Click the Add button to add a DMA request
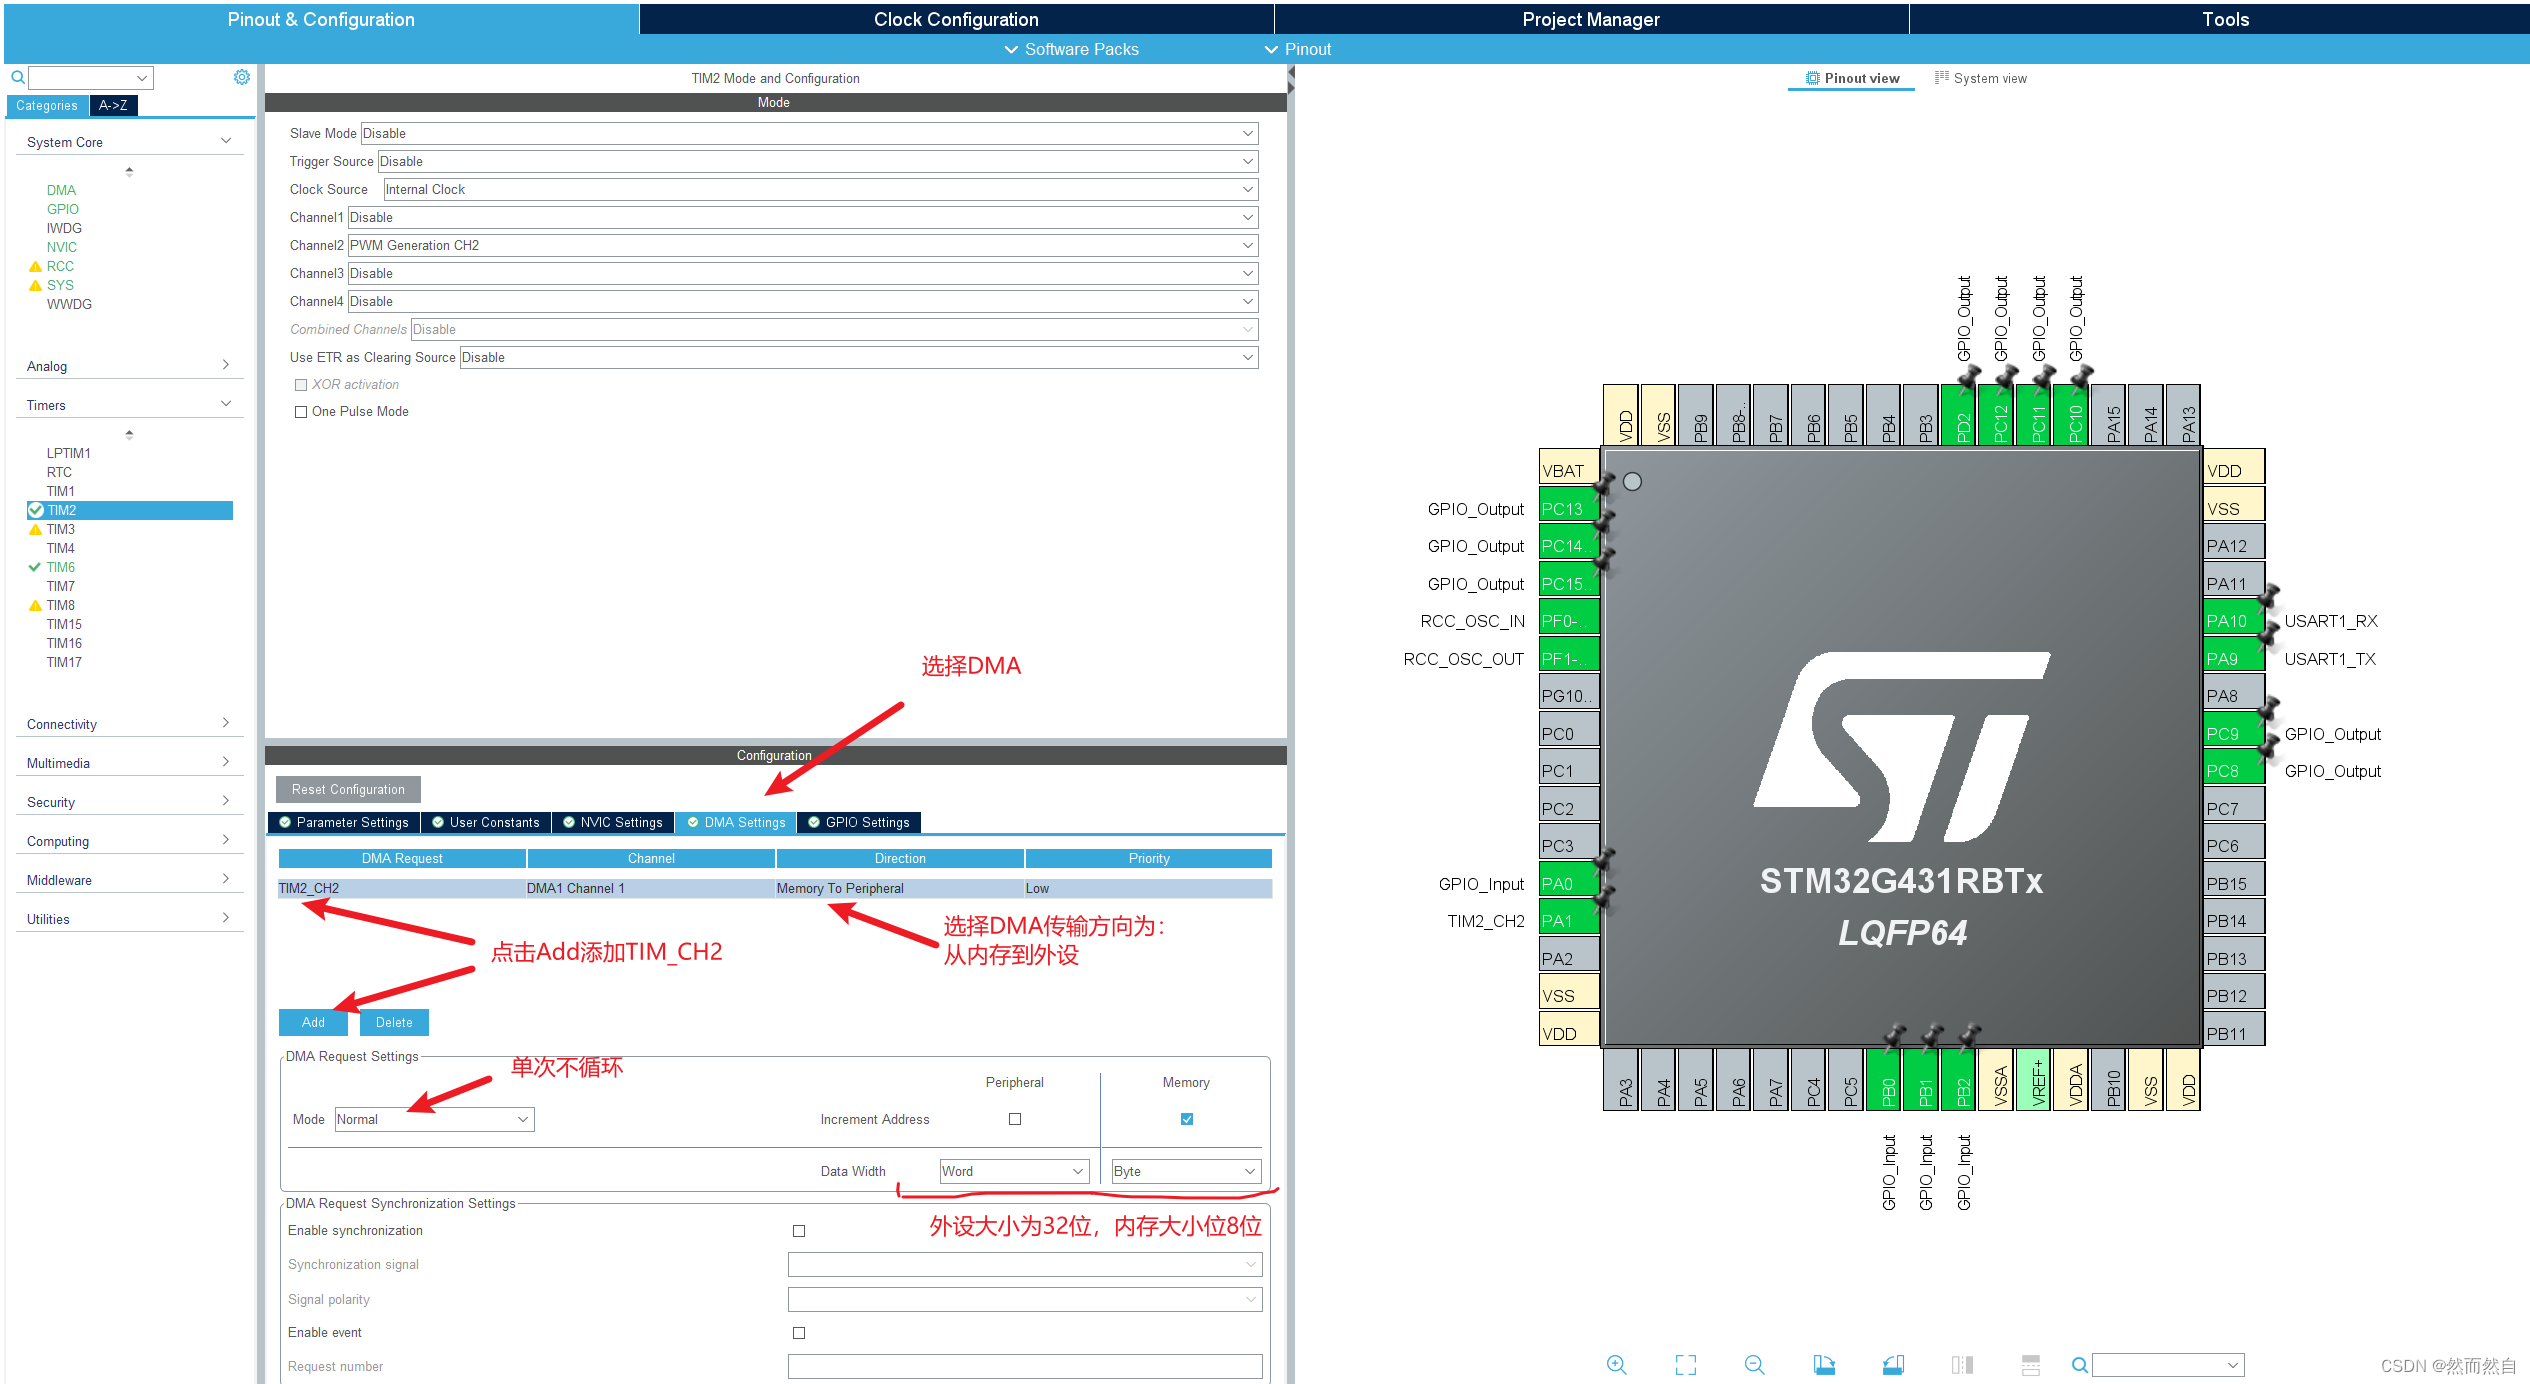2530x1384 pixels. pos(312,1022)
